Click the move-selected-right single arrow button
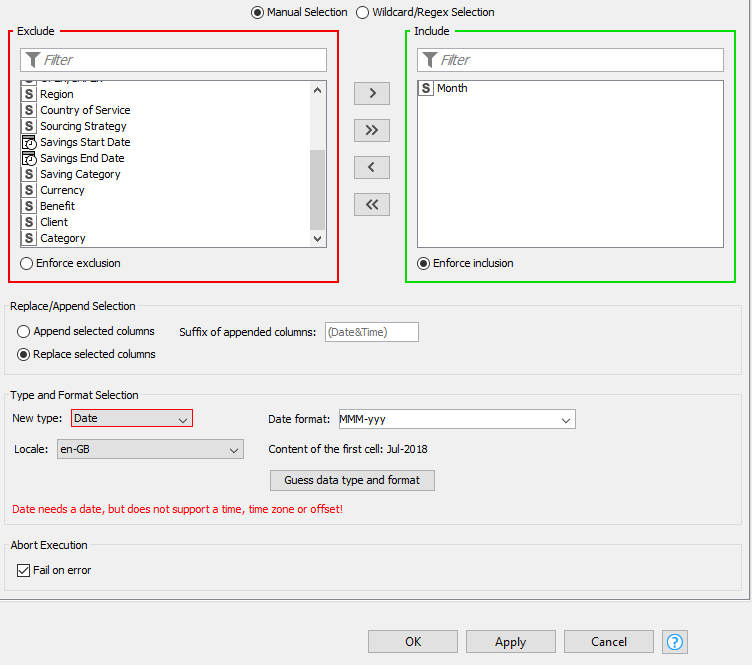 (x=372, y=93)
